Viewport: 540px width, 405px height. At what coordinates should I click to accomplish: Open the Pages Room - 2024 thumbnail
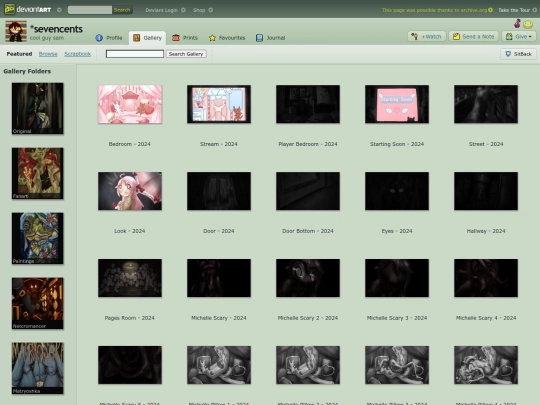click(130, 278)
